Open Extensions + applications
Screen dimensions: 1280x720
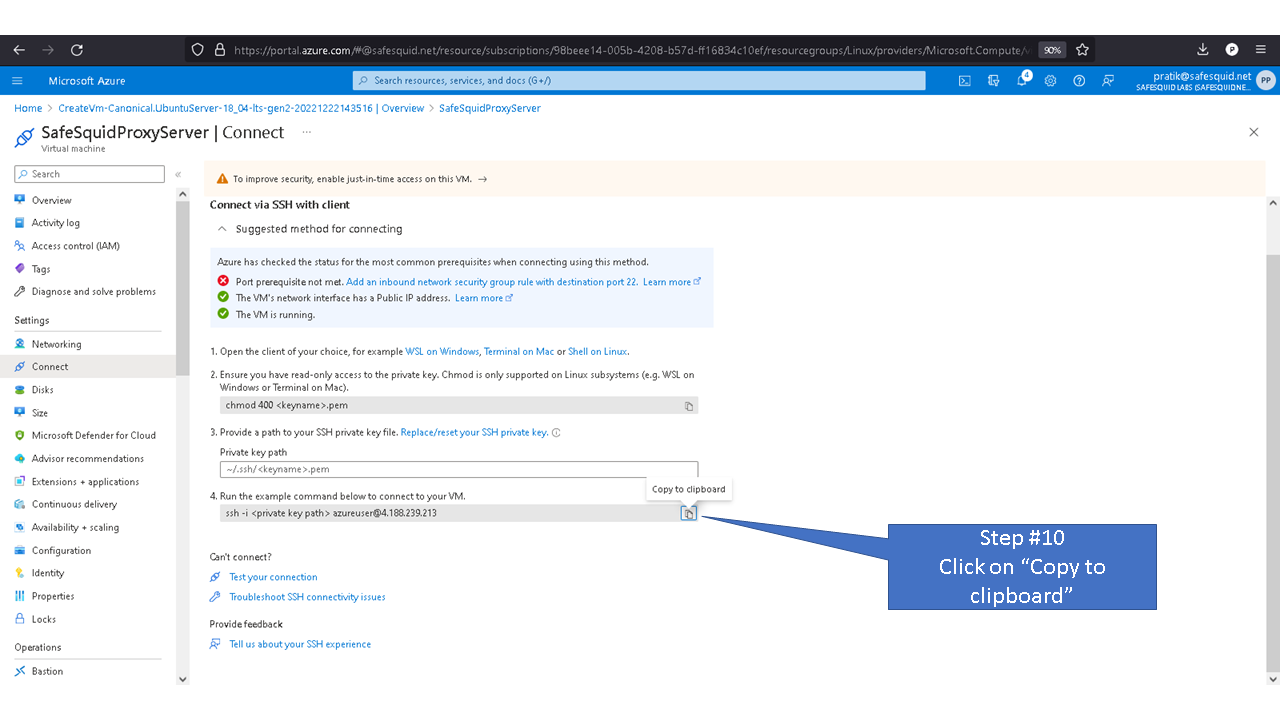point(85,482)
